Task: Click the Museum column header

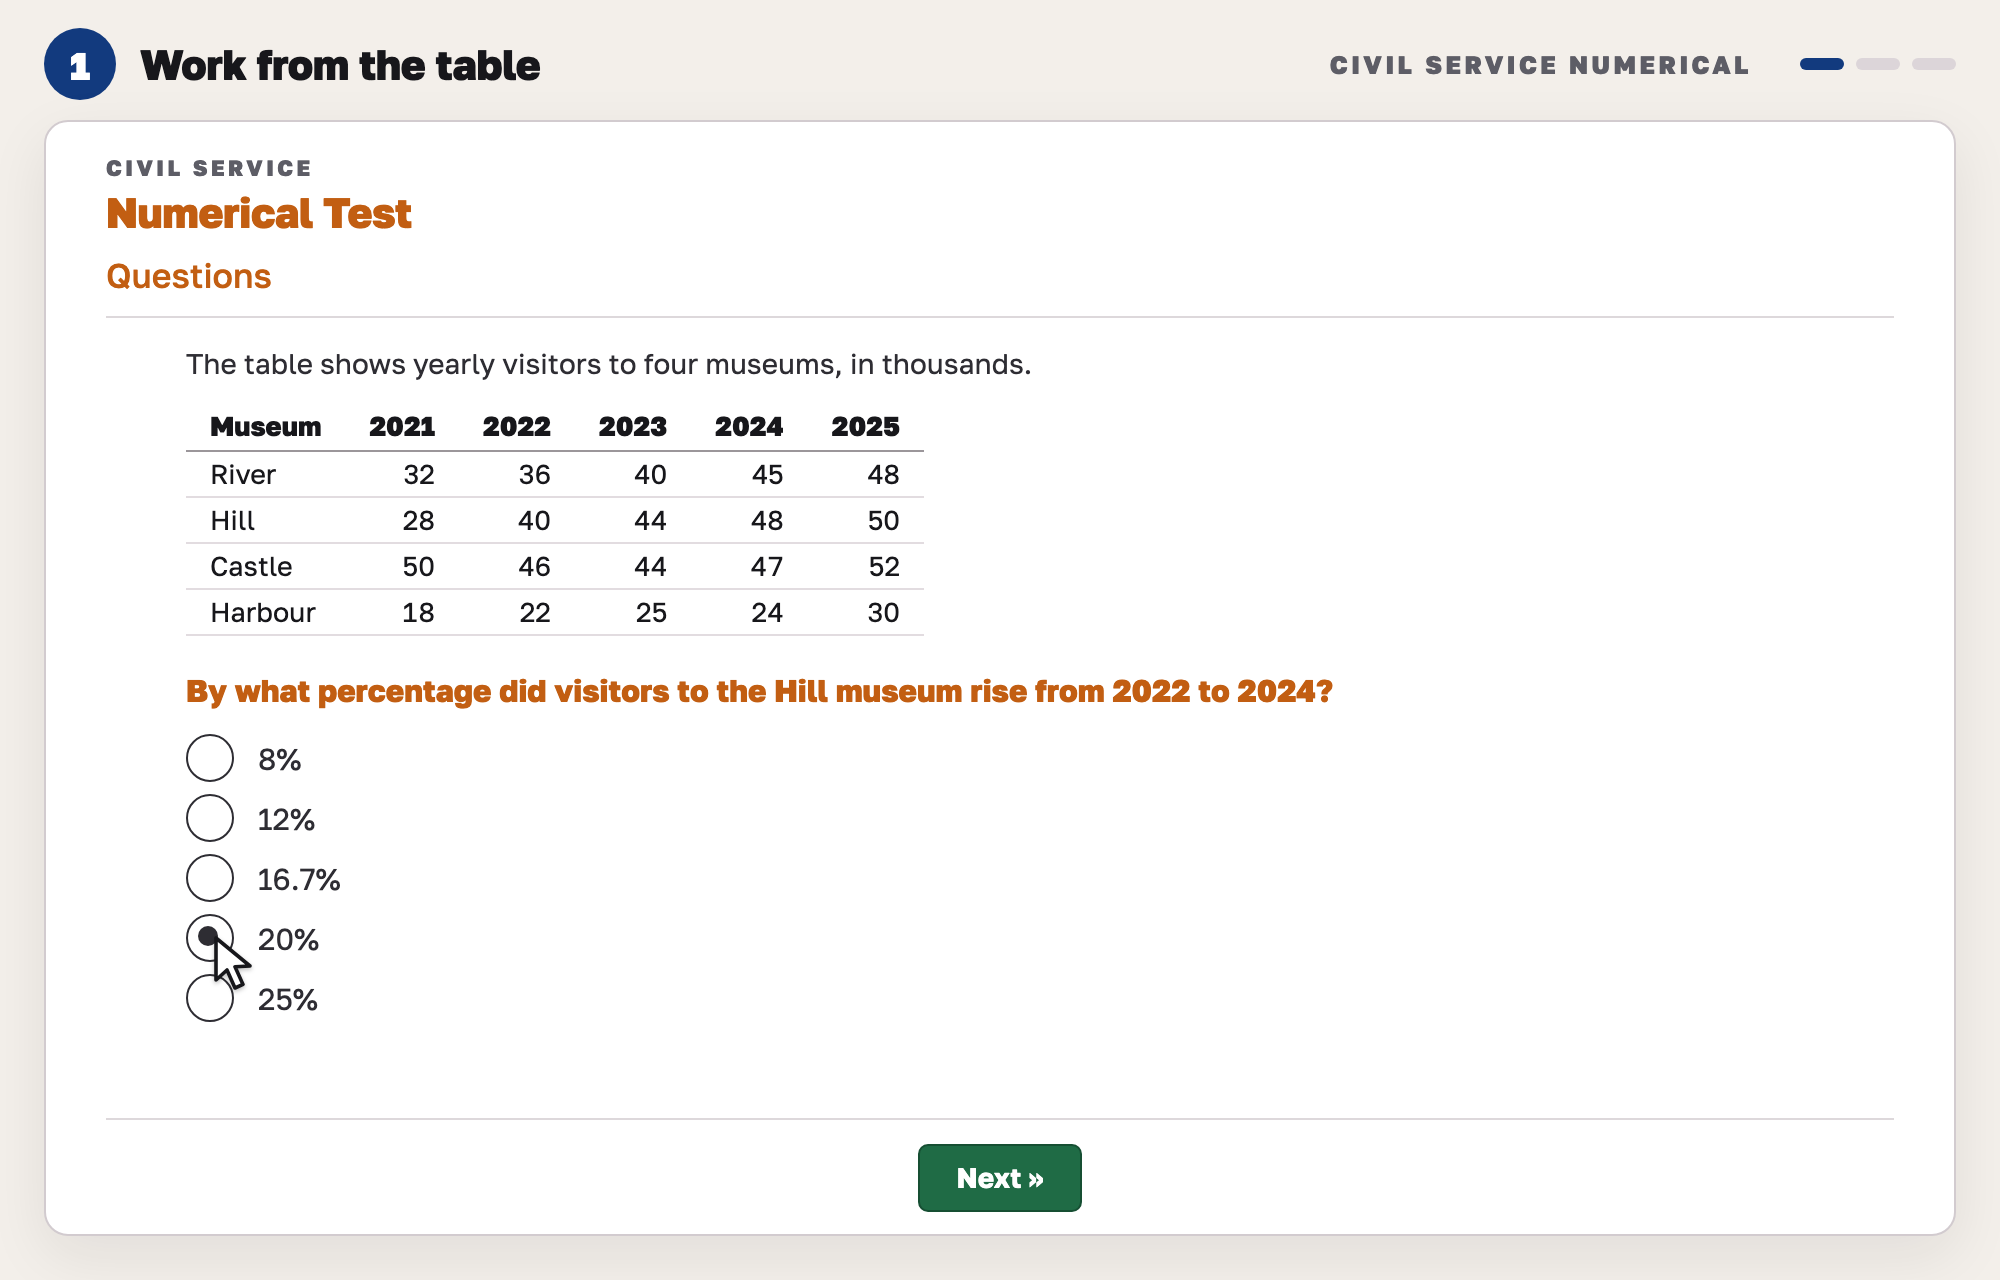Action: point(266,427)
